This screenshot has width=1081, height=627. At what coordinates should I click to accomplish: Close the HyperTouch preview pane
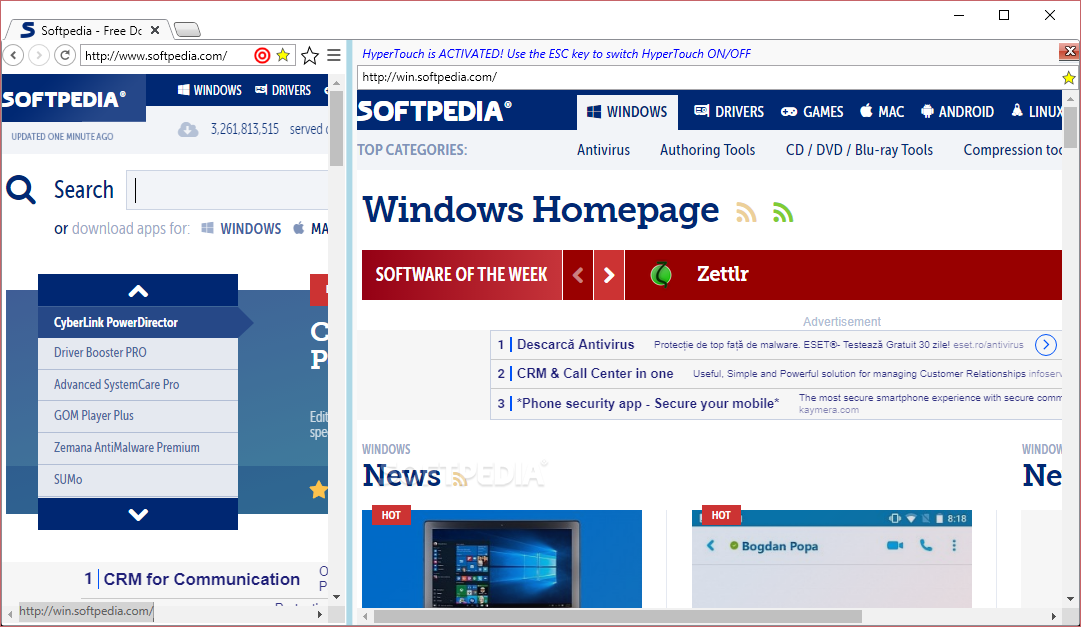[1070, 51]
